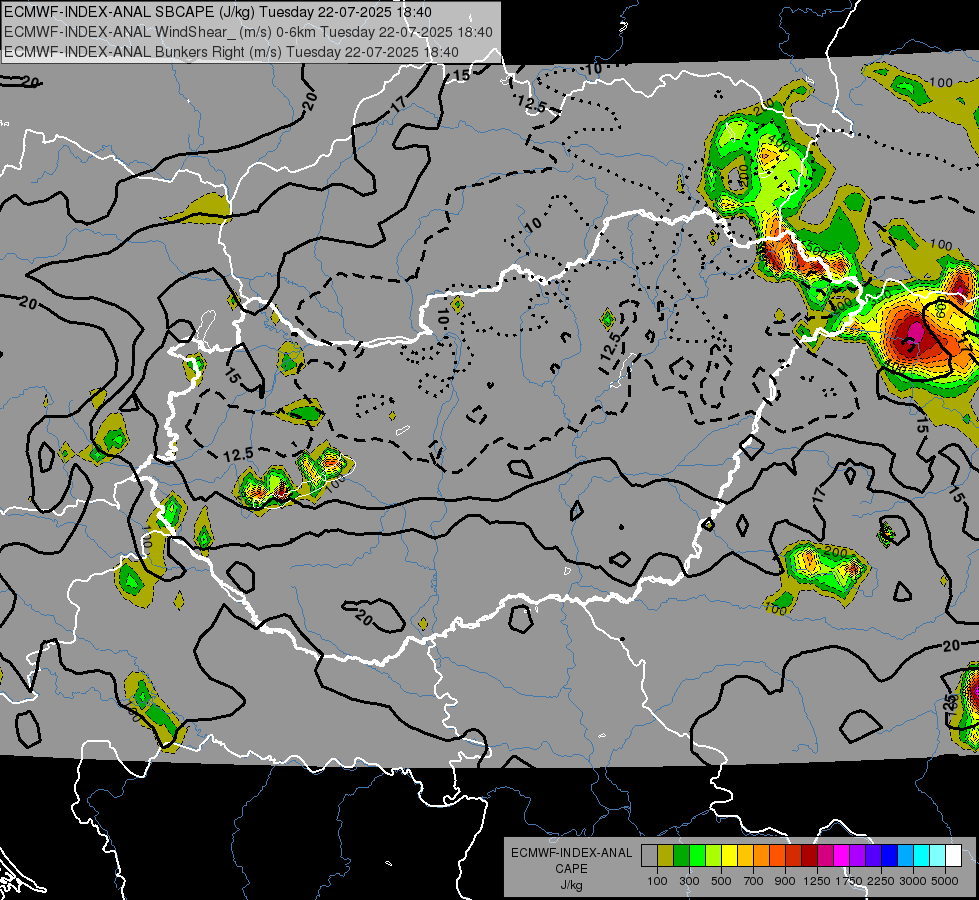Click the legend value label 100
This screenshot has width=979, height=900.
pyautogui.click(x=657, y=881)
